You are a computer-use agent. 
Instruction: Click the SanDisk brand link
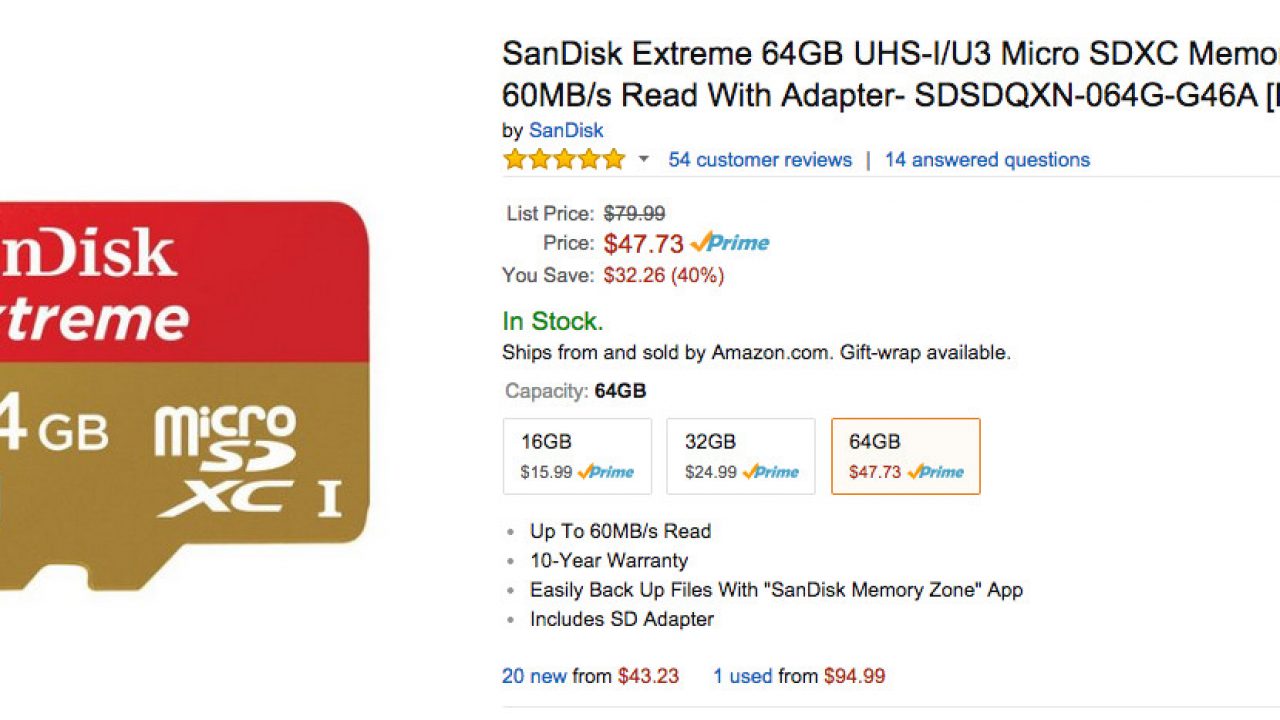coord(566,130)
